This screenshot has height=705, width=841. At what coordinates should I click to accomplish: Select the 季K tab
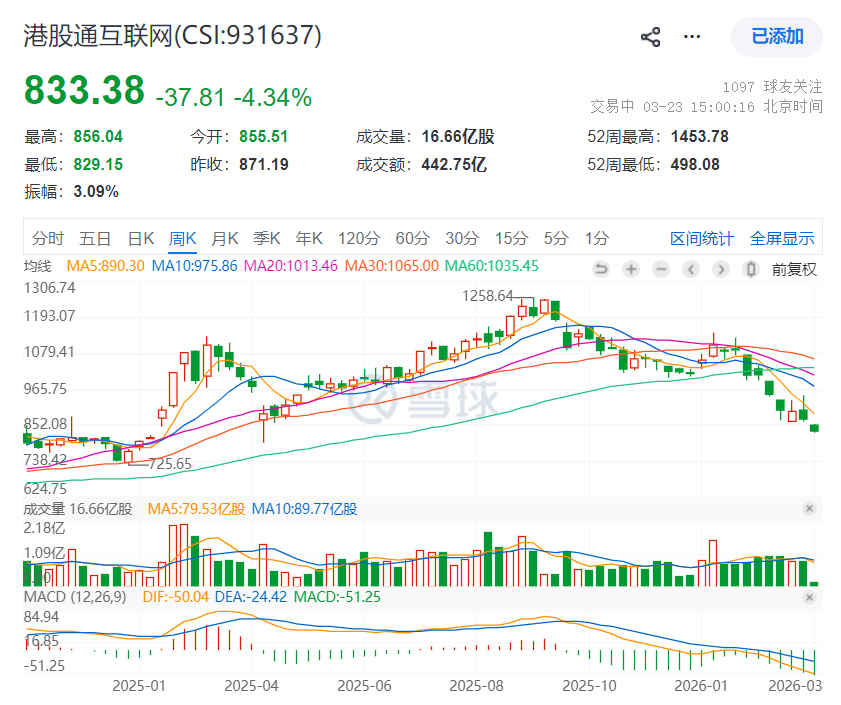pyautogui.click(x=267, y=238)
